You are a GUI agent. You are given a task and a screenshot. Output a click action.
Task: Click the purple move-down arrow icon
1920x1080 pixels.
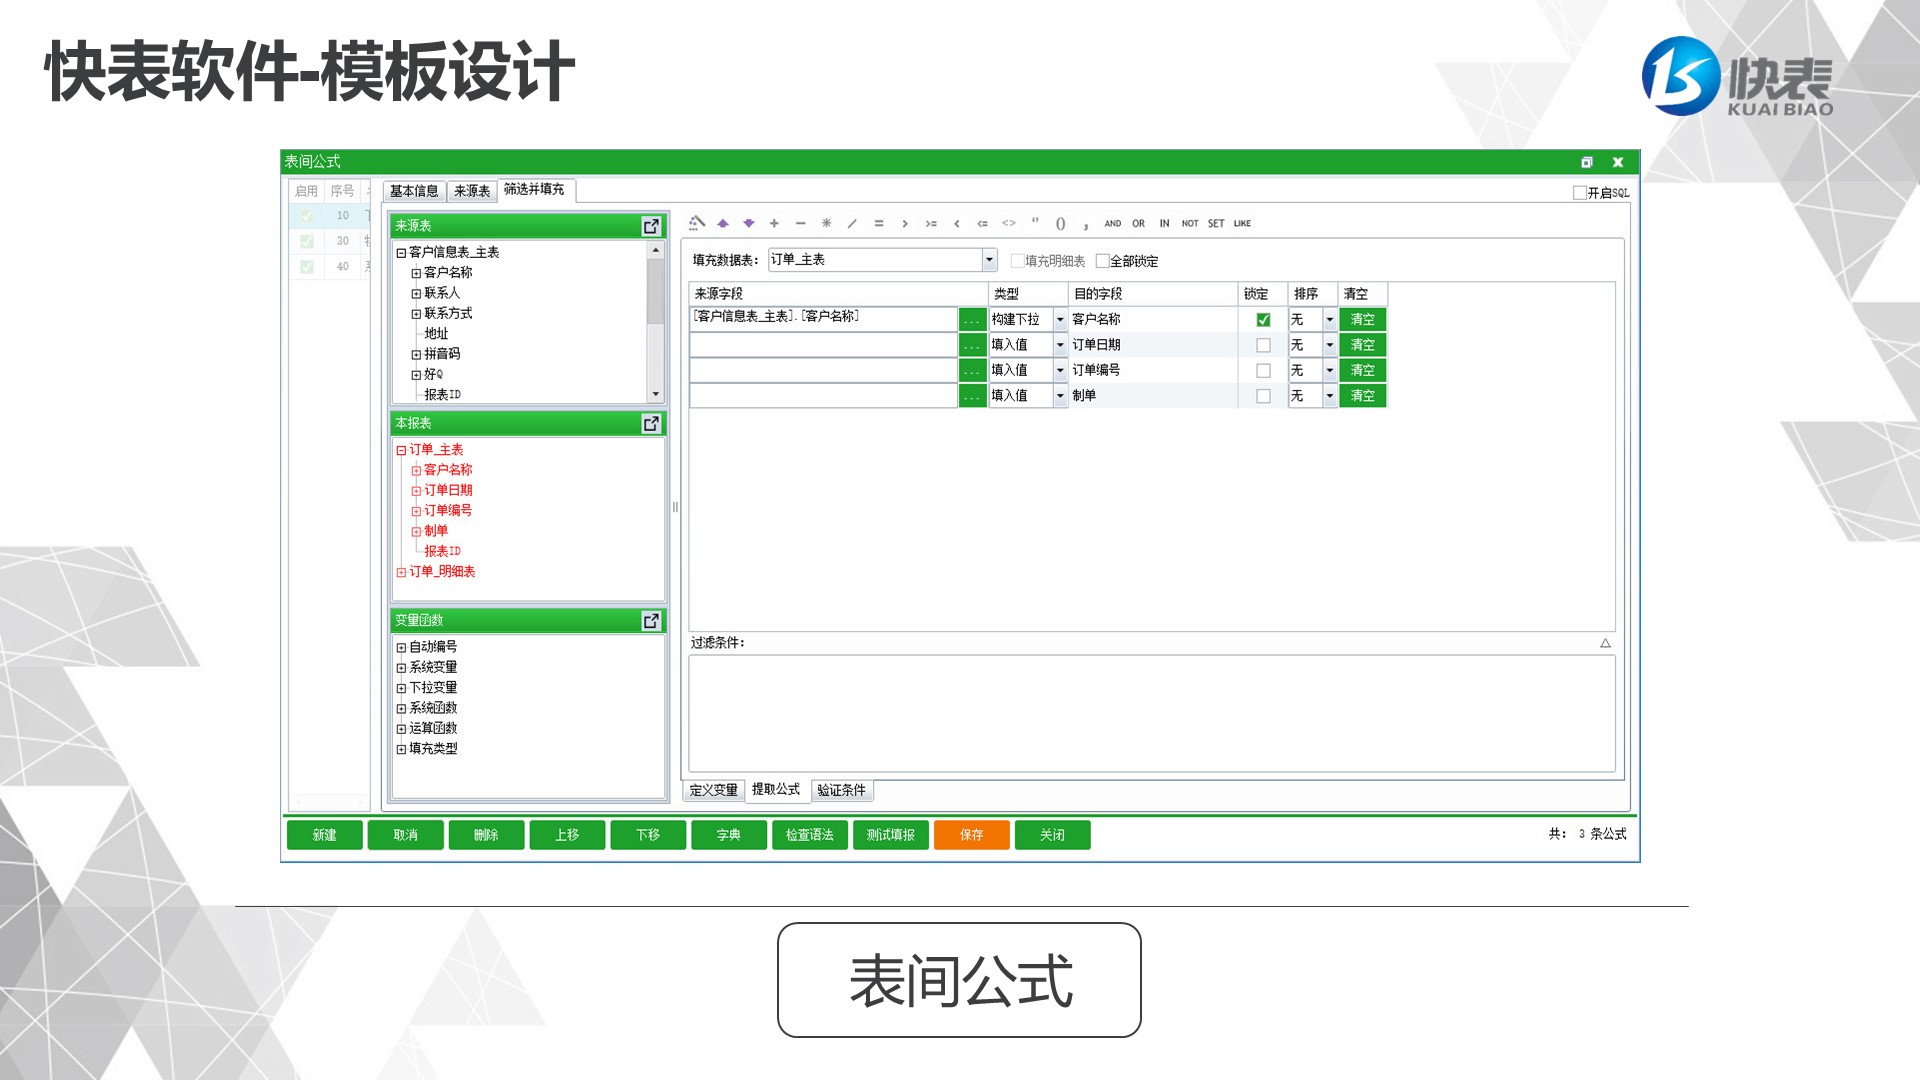coord(748,223)
